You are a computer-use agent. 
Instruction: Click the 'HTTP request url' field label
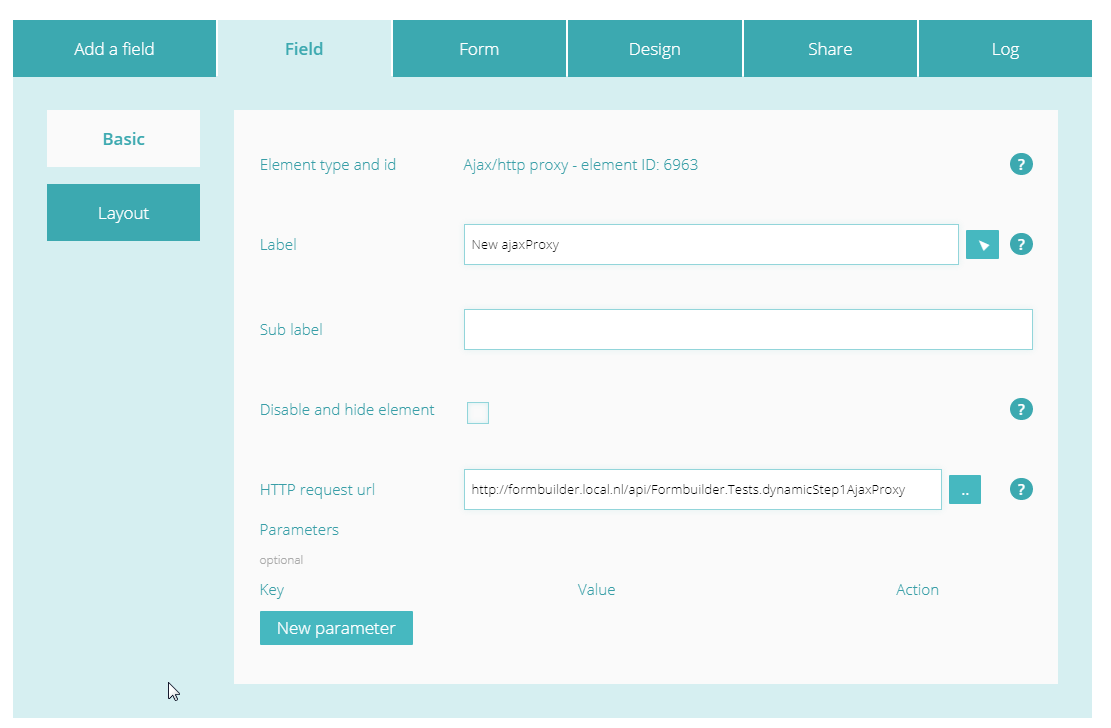coord(317,490)
